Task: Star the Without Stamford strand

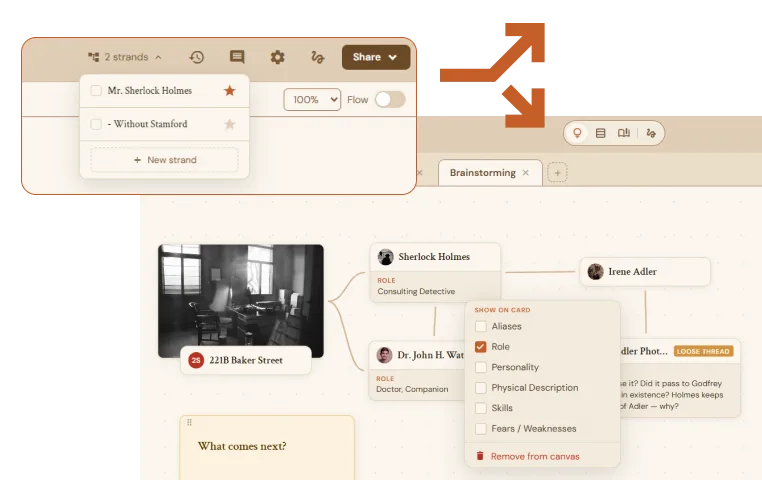Action: point(229,124)
